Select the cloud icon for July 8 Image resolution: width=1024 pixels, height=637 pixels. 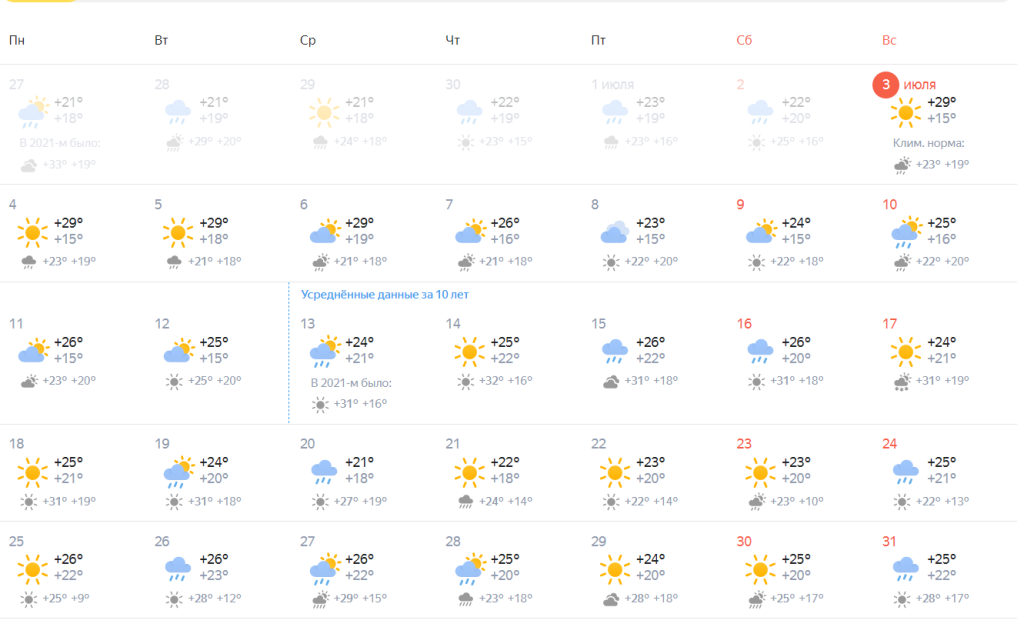tap(615, 232)
